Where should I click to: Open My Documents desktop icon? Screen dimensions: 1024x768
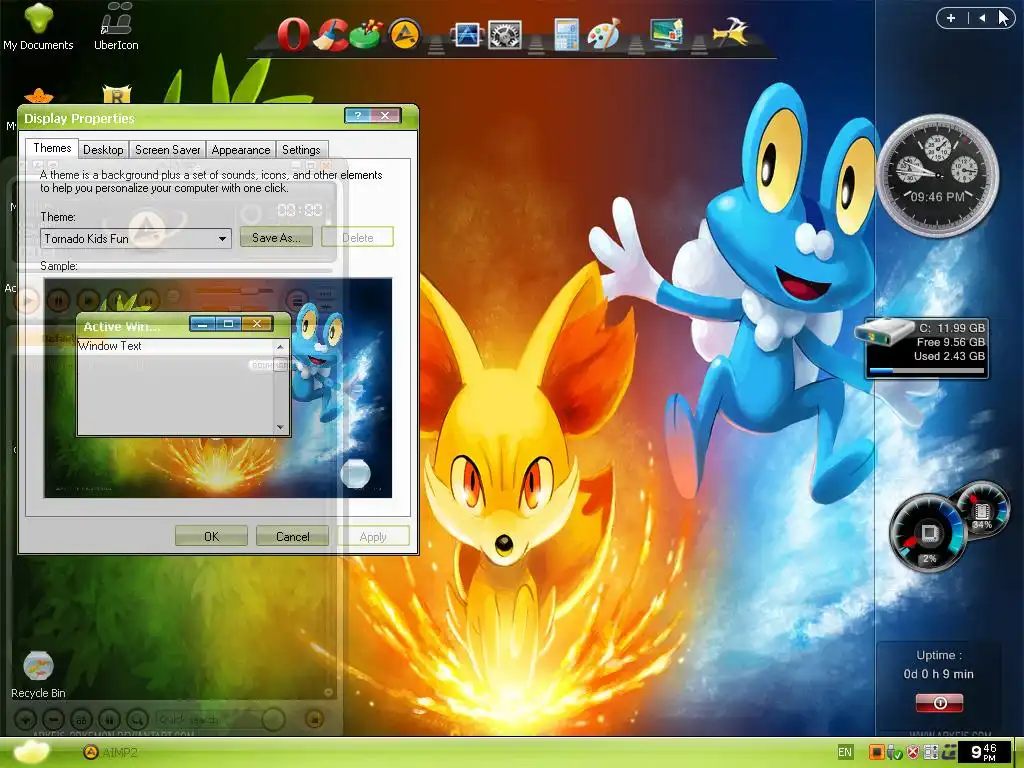38,26
